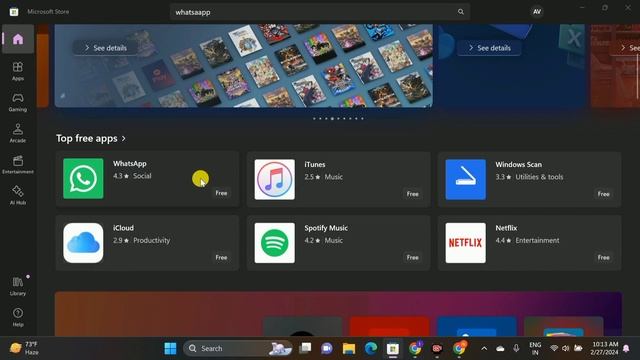Image resolution: width=640 pixels, height=360 pixels.
Task: Open the WhatsApp title text
Action: (130, 164)
